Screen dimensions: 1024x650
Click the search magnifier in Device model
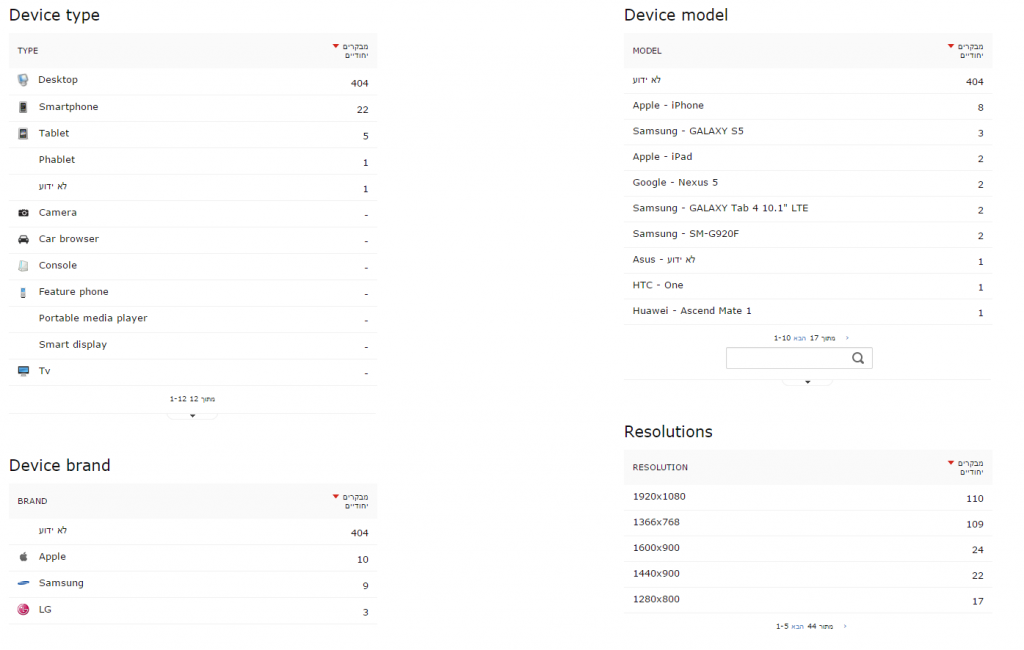(858, 358)
